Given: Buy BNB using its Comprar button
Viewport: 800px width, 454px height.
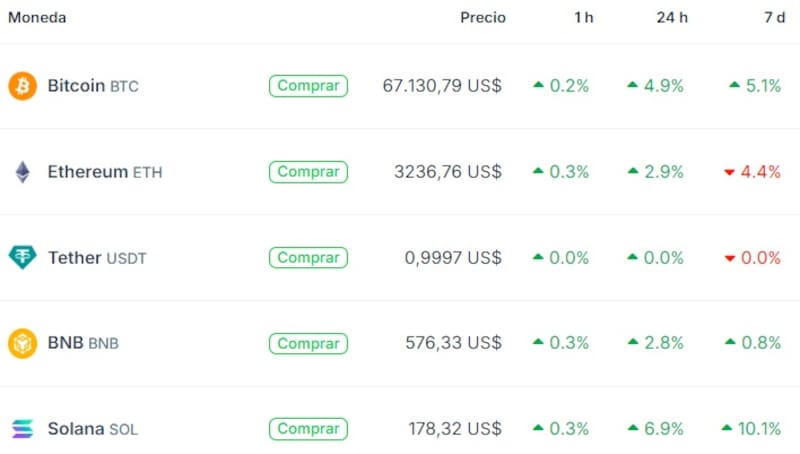Looking at the screenshot, I should (x=308, y=344).
